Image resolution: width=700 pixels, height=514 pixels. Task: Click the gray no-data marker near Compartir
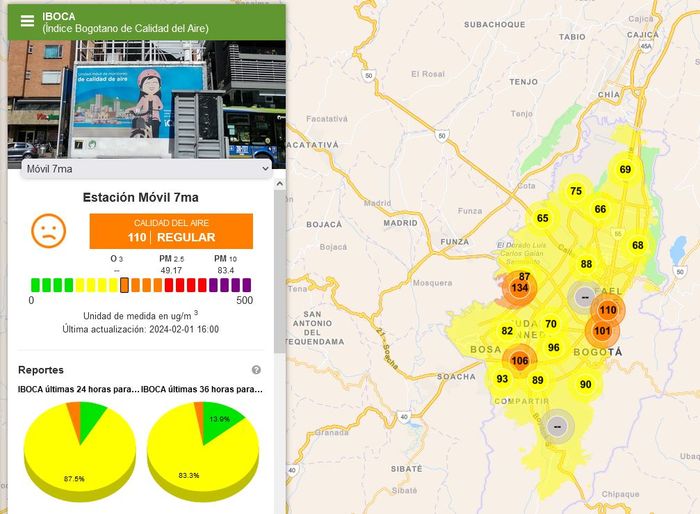click(558, 425)
